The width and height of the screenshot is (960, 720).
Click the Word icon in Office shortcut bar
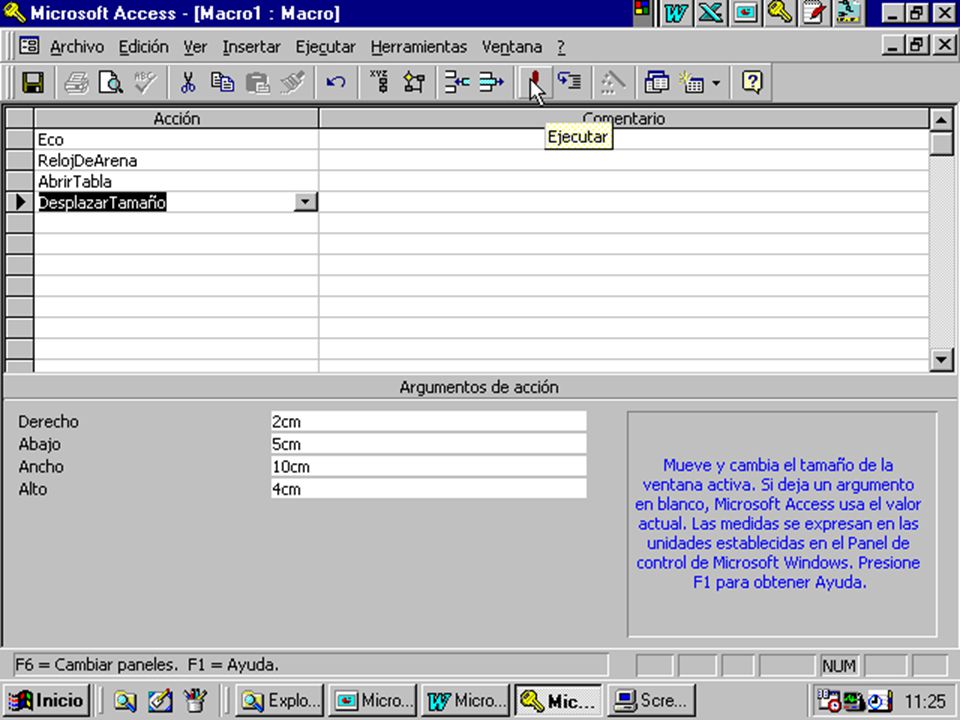pyautogui.click(x=675, y=13)
